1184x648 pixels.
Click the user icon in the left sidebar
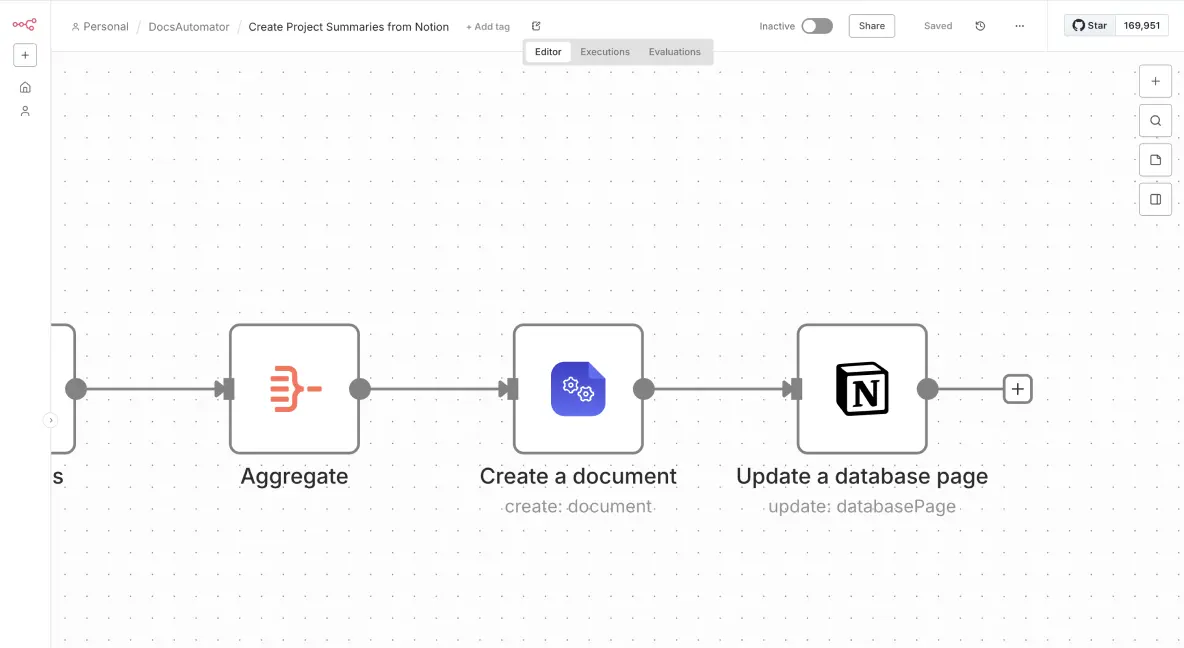pos(24,111)
